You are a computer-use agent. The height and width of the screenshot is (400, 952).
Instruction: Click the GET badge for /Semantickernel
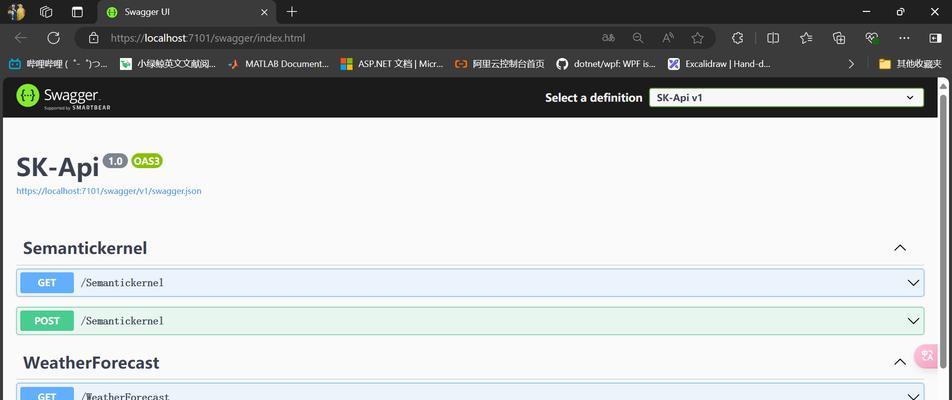click(x=47, y=283)
